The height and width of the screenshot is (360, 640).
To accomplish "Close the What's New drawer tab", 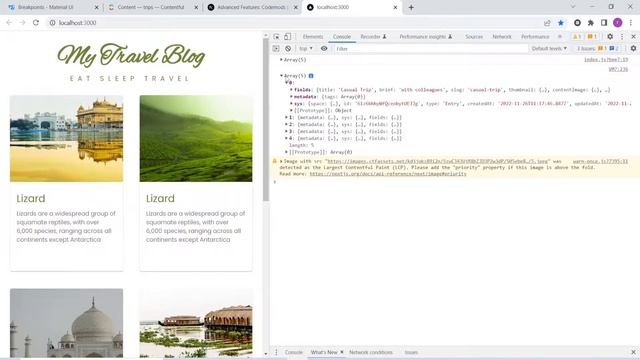I will (x=342, y=352).
